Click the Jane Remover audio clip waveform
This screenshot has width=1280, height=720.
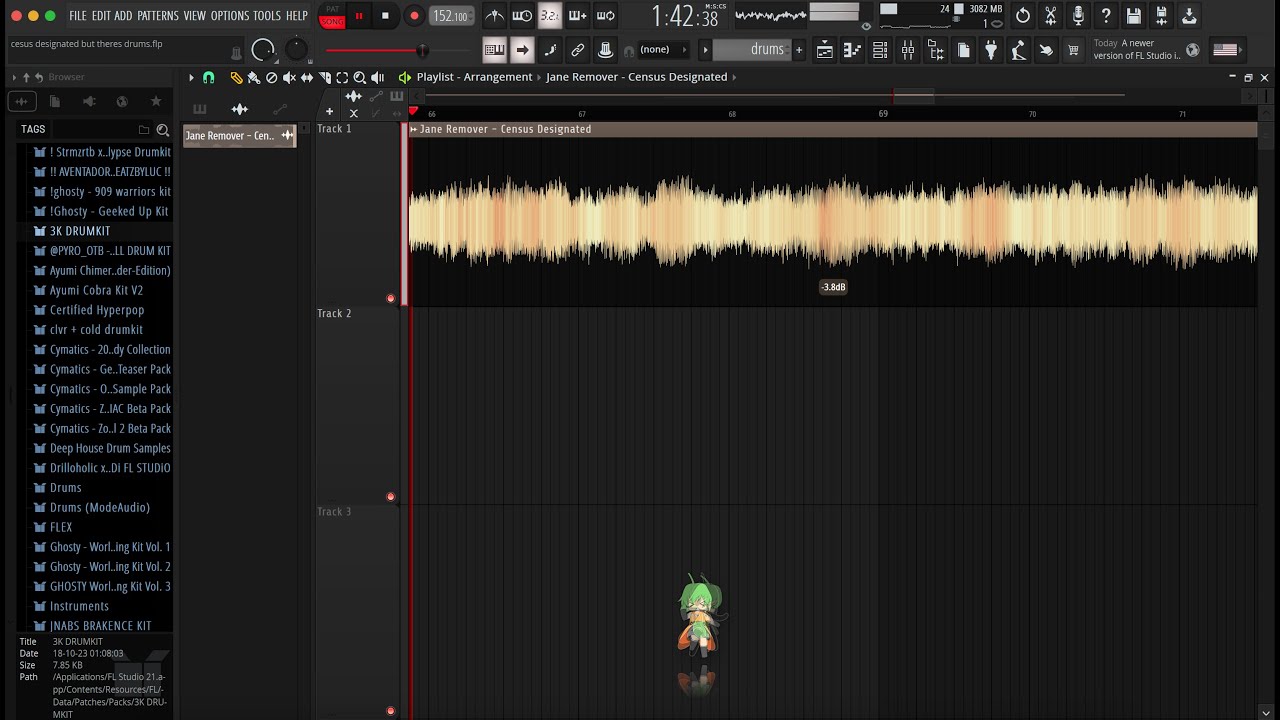click(x=833, y=221)
